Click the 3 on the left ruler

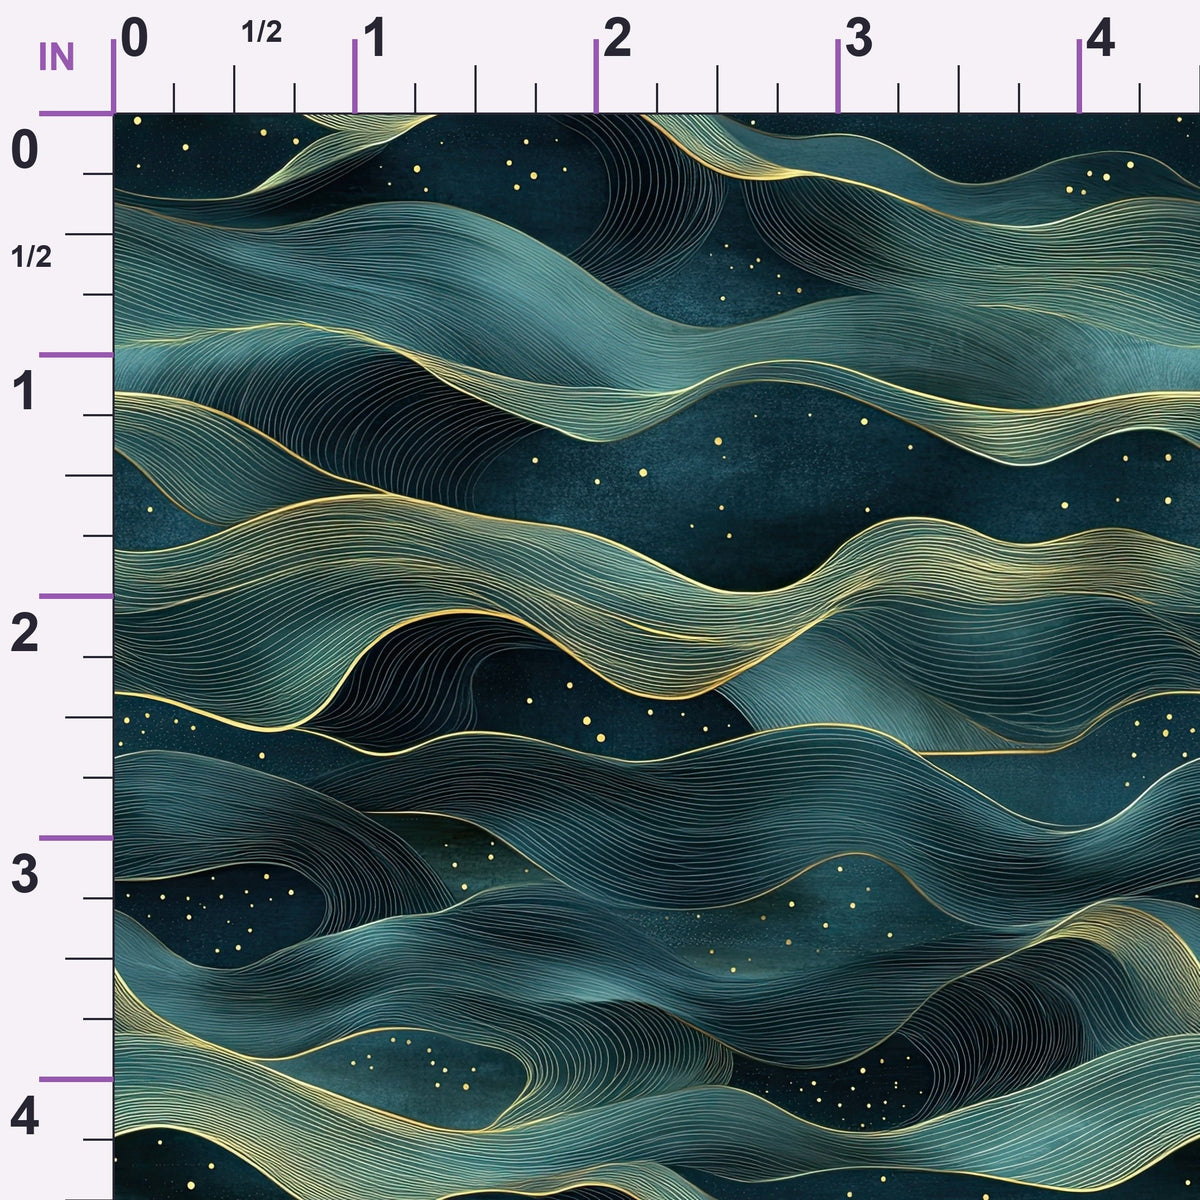click(x=24, y=875)
